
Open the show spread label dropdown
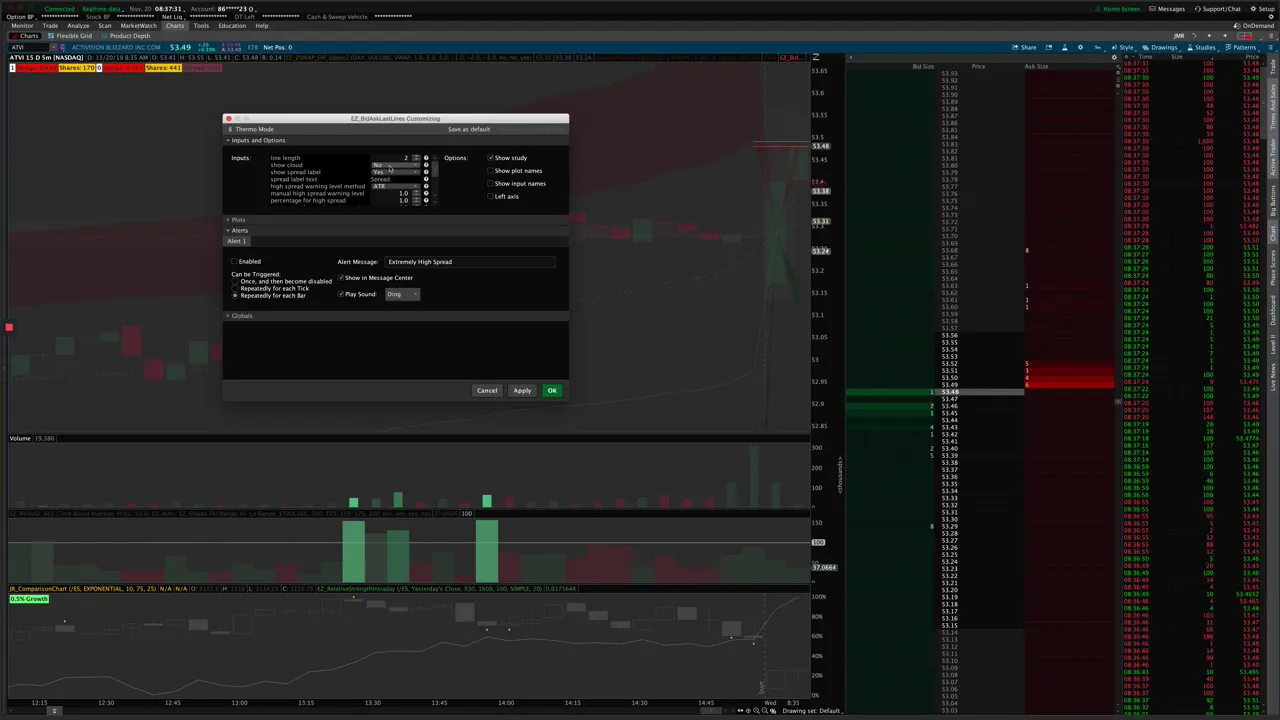click(x=395, y=172)
